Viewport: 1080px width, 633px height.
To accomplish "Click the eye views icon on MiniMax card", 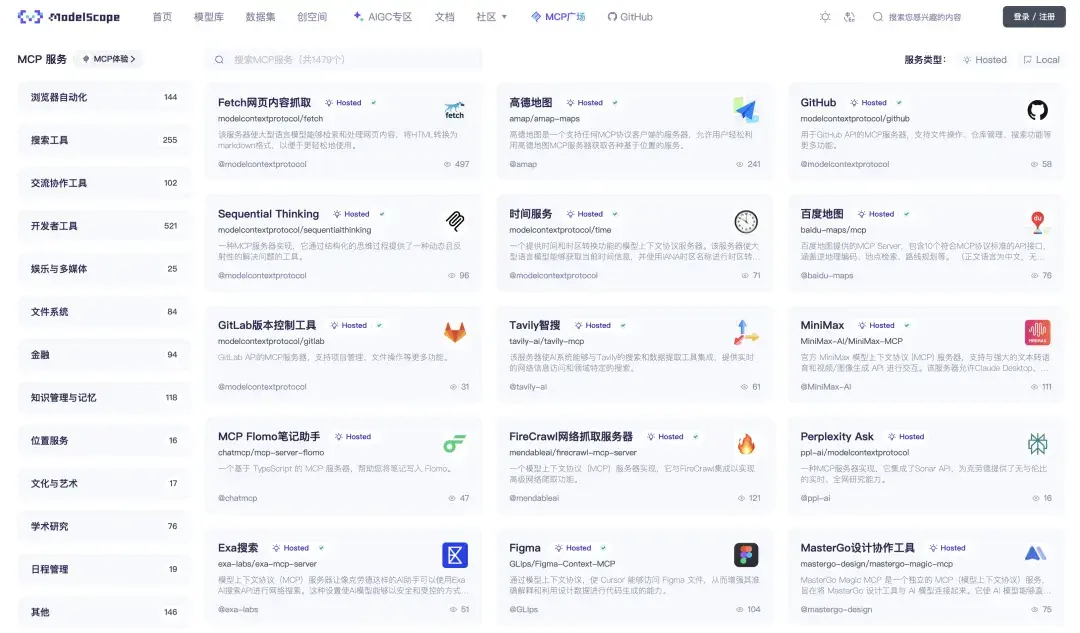I will (1035, 387).
